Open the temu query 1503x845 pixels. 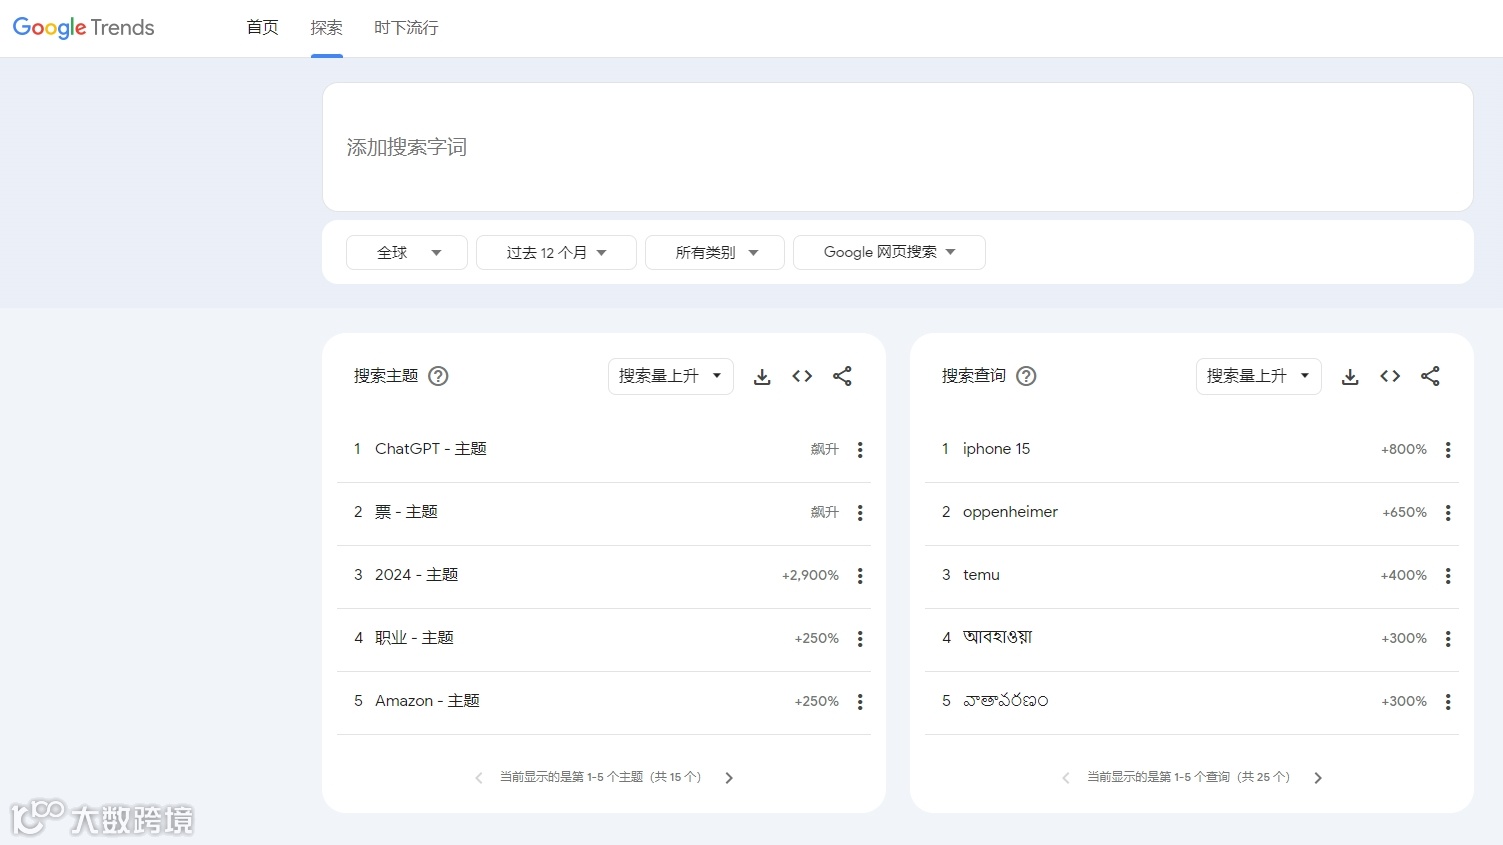click(981, 575)
